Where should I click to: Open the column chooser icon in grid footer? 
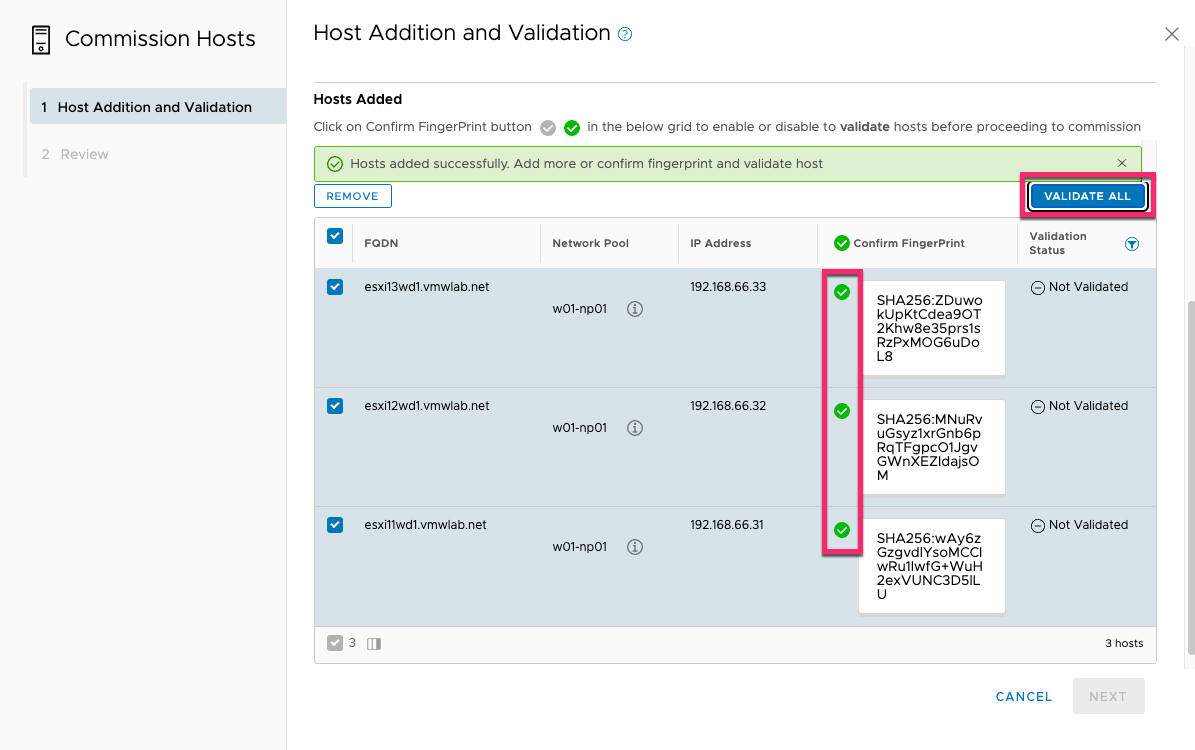coord(373,644)
